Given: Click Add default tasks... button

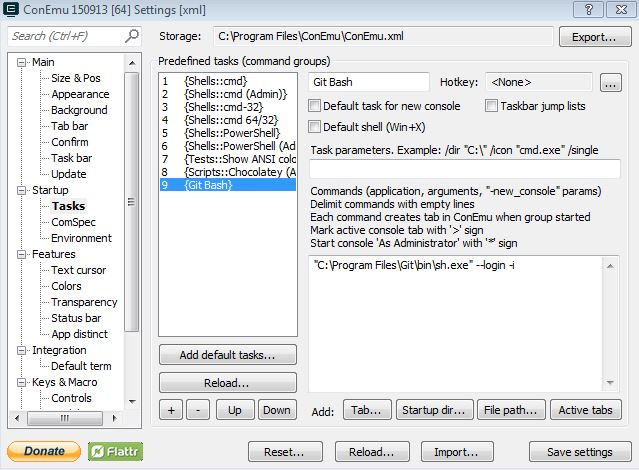Looking at the screenshot, I should 228,355.
